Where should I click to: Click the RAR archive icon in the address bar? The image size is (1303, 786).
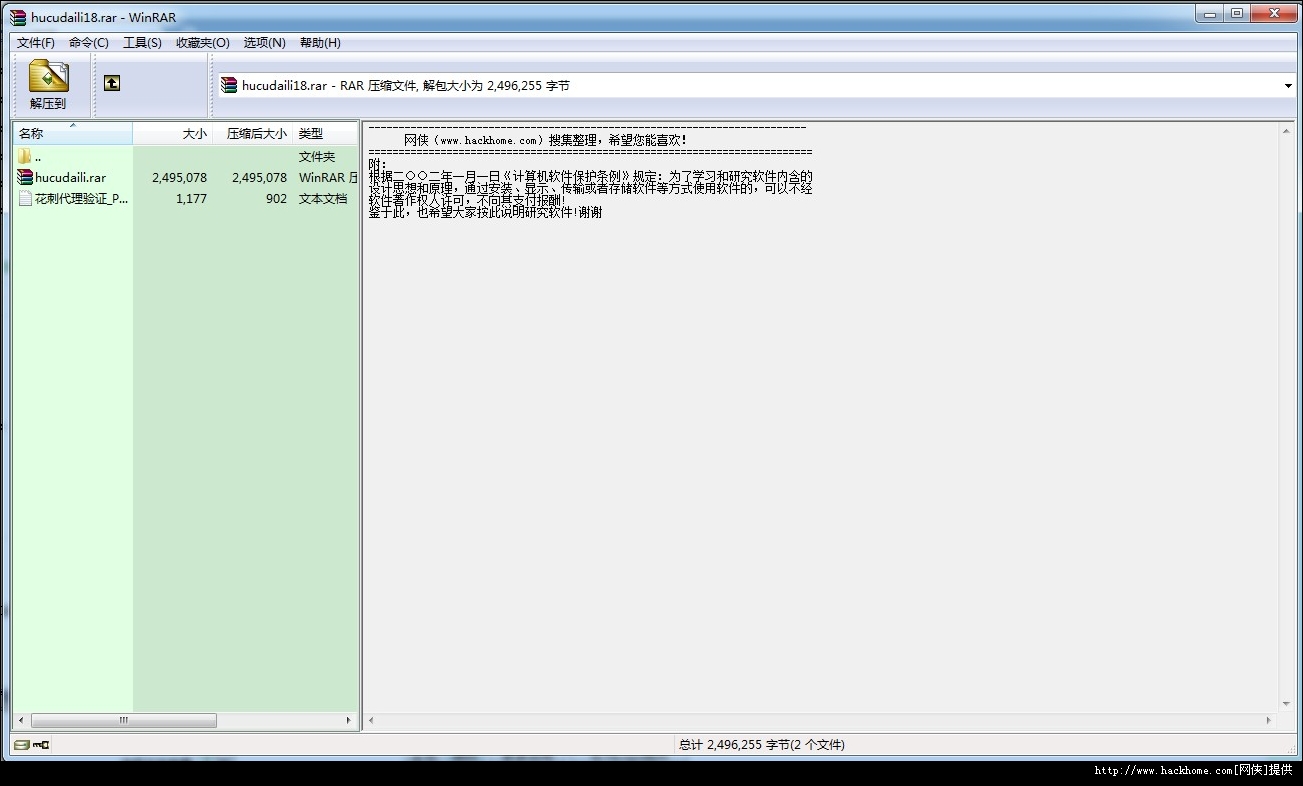click(x=229, y=86)
